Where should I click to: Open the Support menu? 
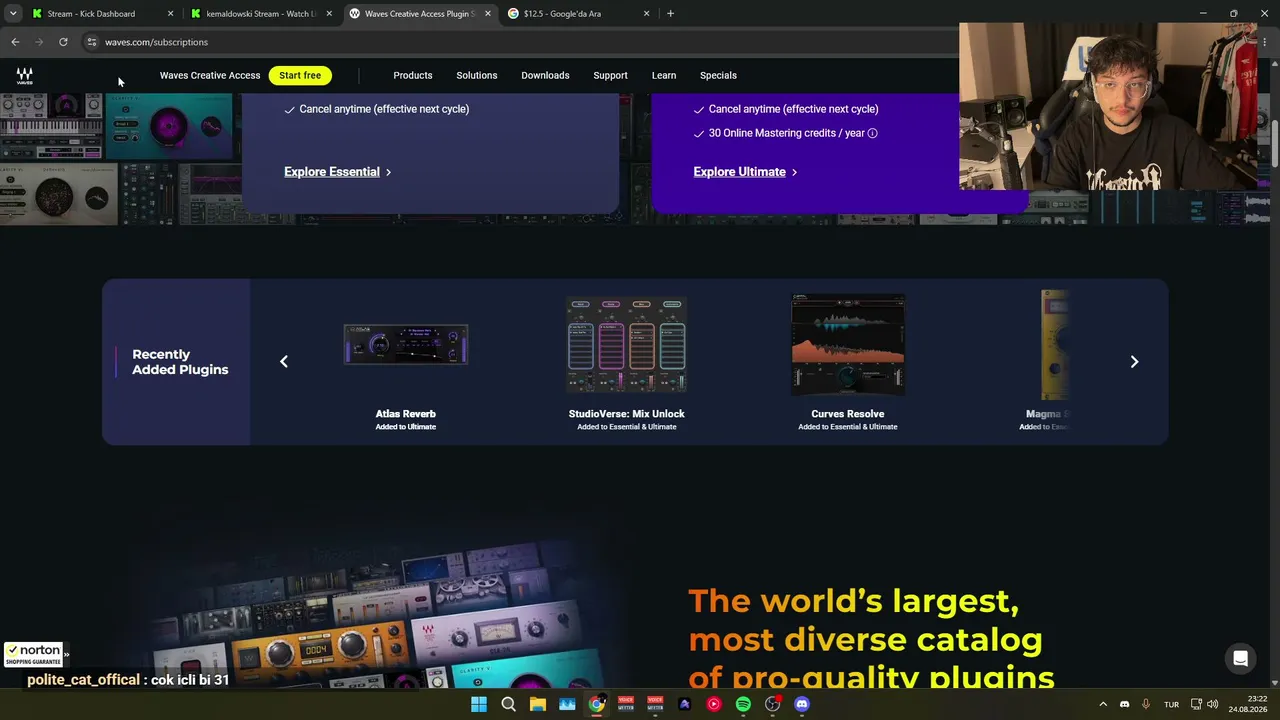coord(610,76)
